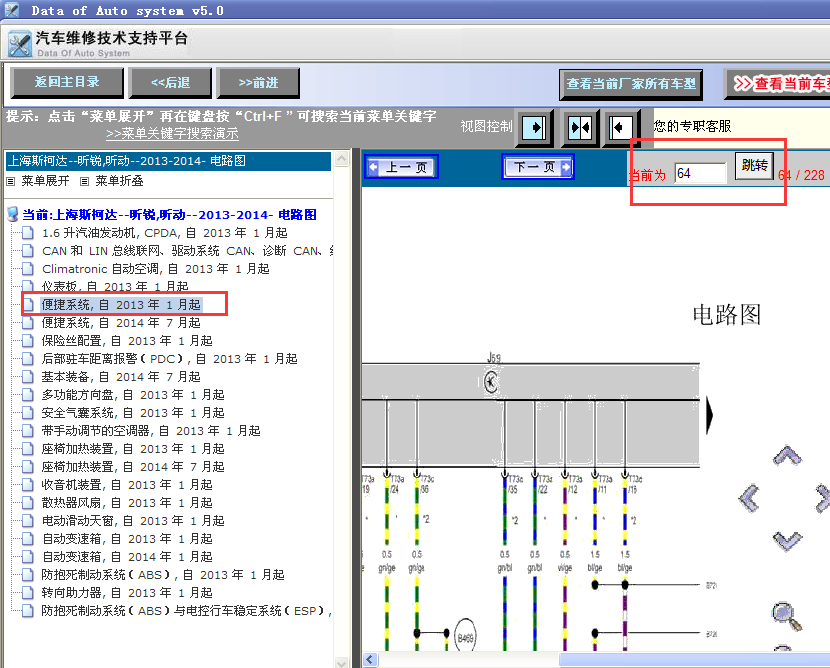The width and height of the screenshot is (830, 668).
Task: Click the 汽车维修技术支持平台 logo icon
Action: [x=20, y=43]
